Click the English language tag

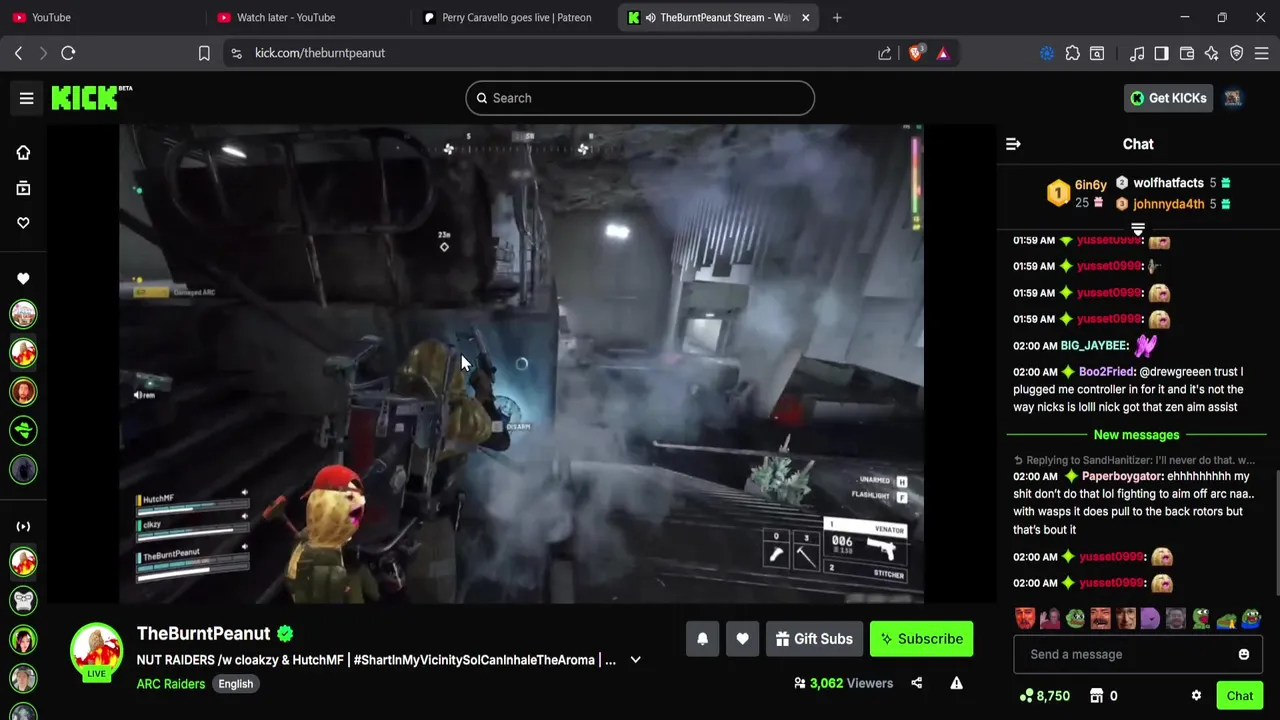[x=236, y=684]
